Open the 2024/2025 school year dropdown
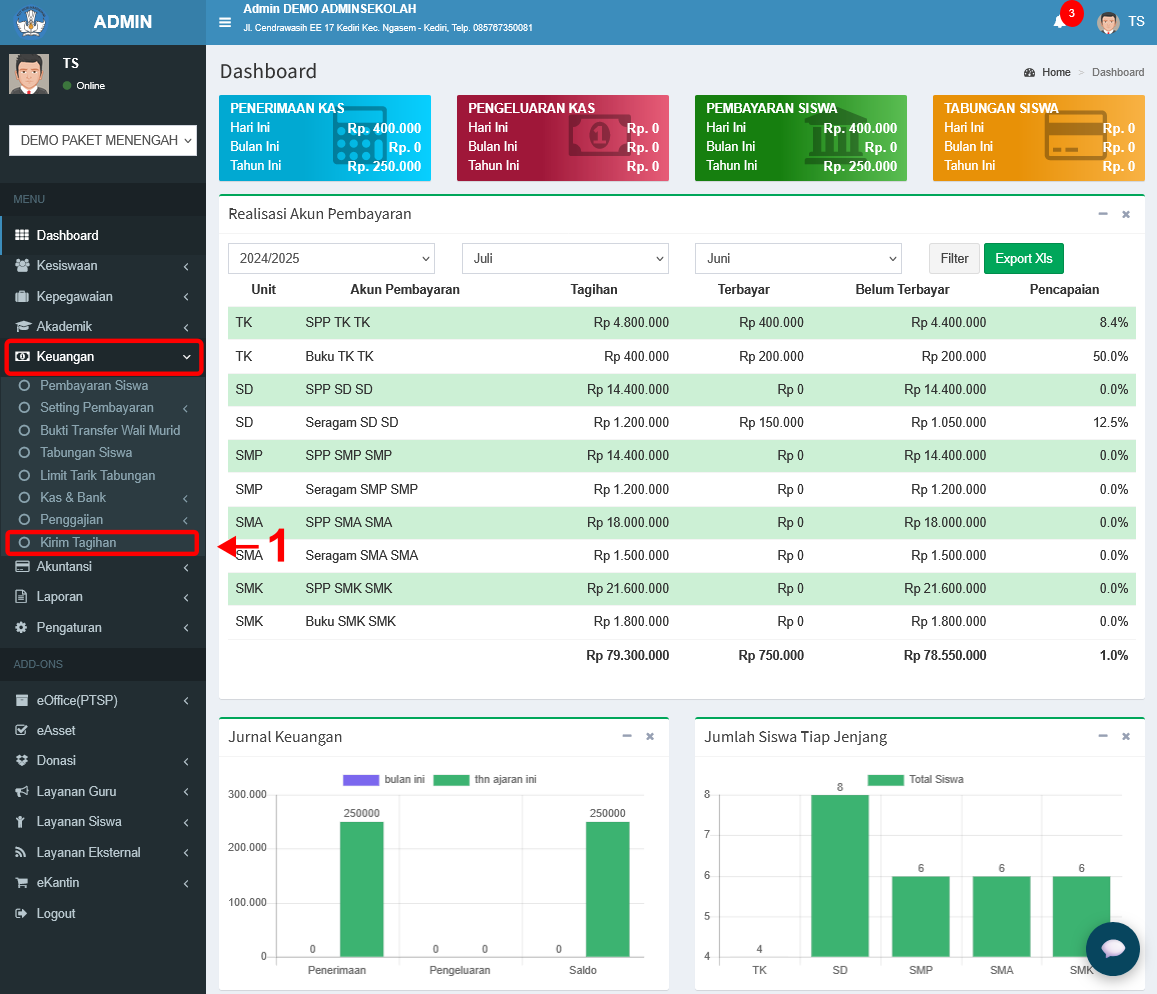1157x994 pixels. [331, 258]
